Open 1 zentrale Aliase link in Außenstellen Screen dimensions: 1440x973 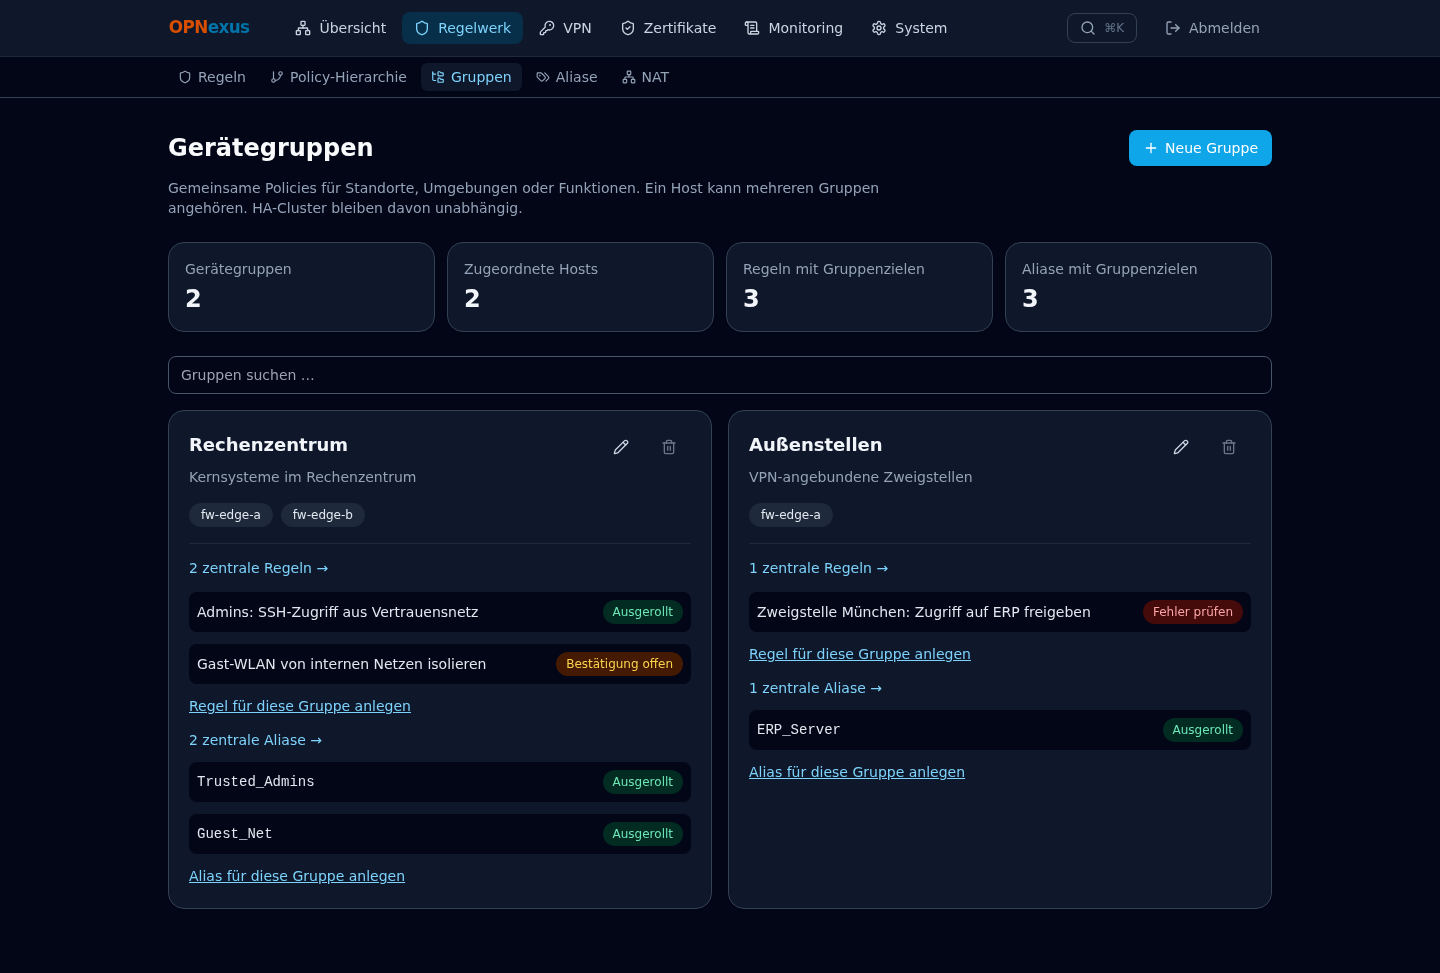[816, 688]
